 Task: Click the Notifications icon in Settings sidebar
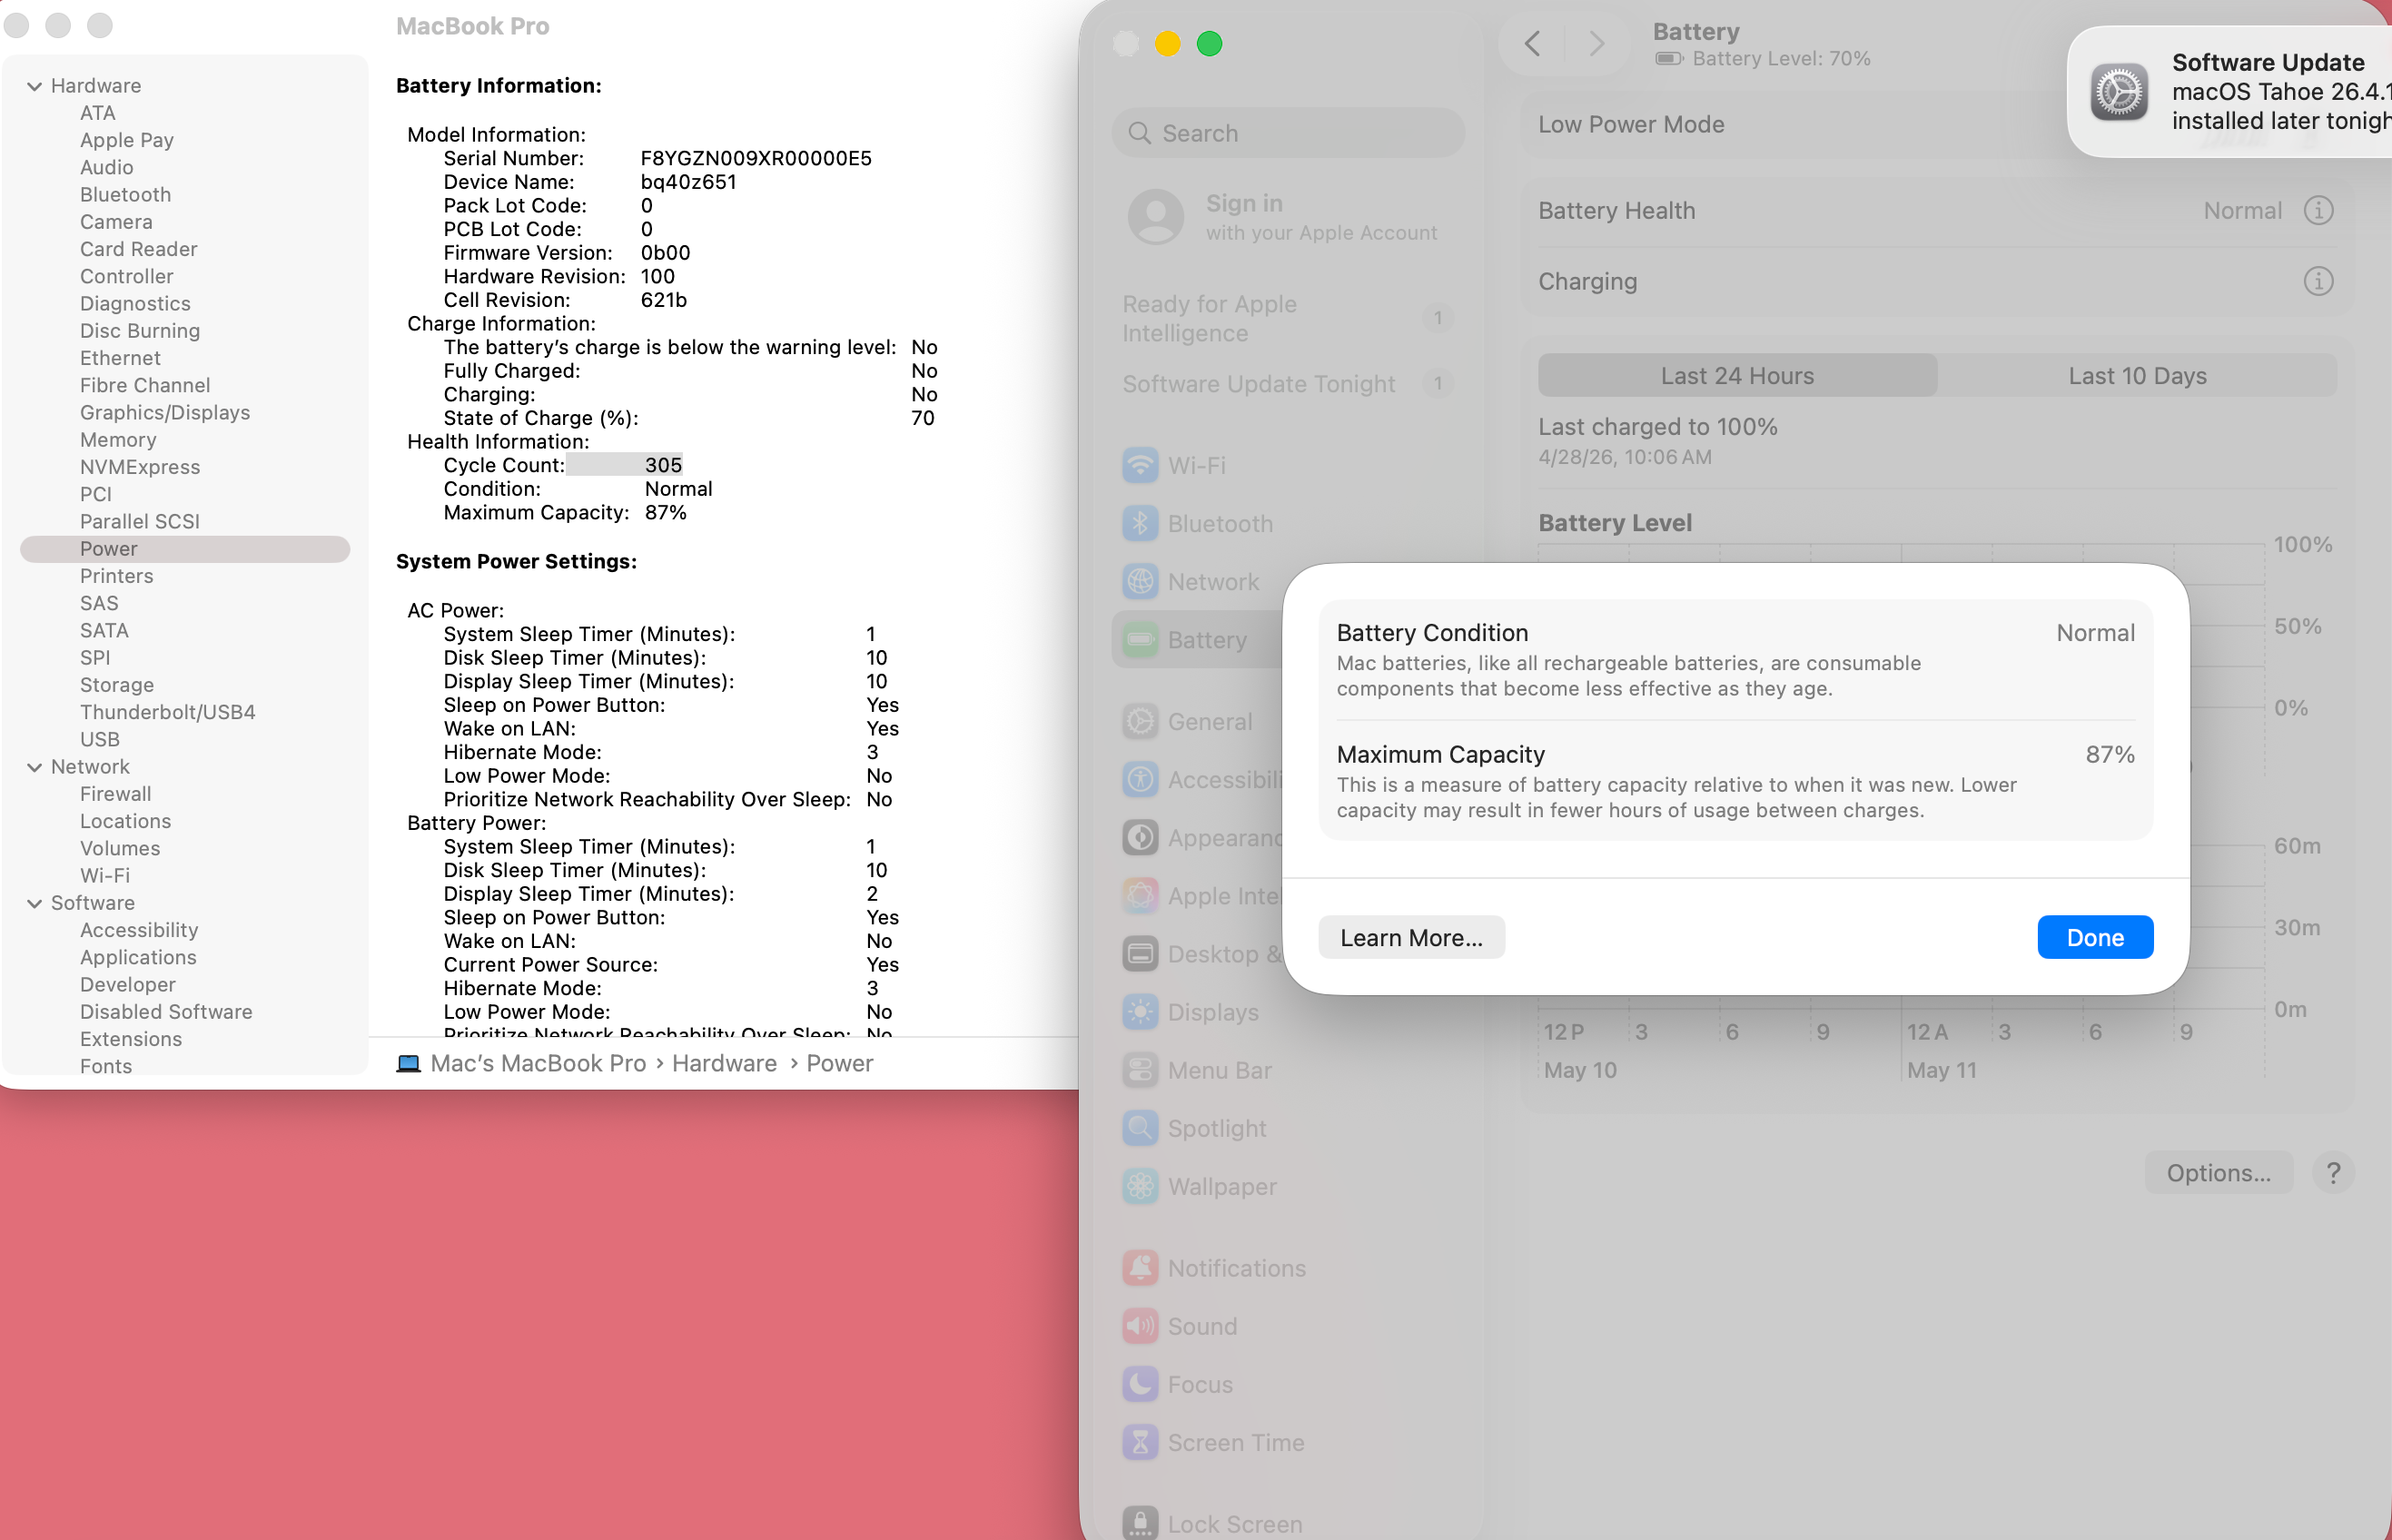(1140, 1268)
